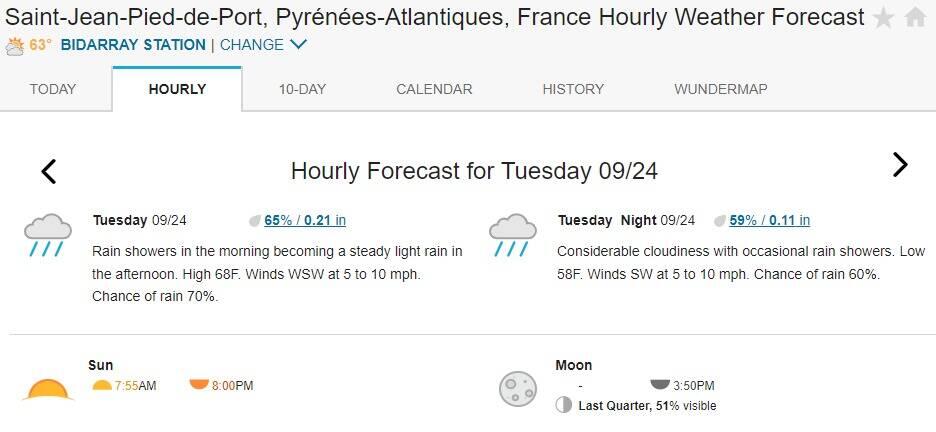Click the home icon beside the title
Image resolution: width=936 pixels, height=432 pixels.
coord(915,17)
